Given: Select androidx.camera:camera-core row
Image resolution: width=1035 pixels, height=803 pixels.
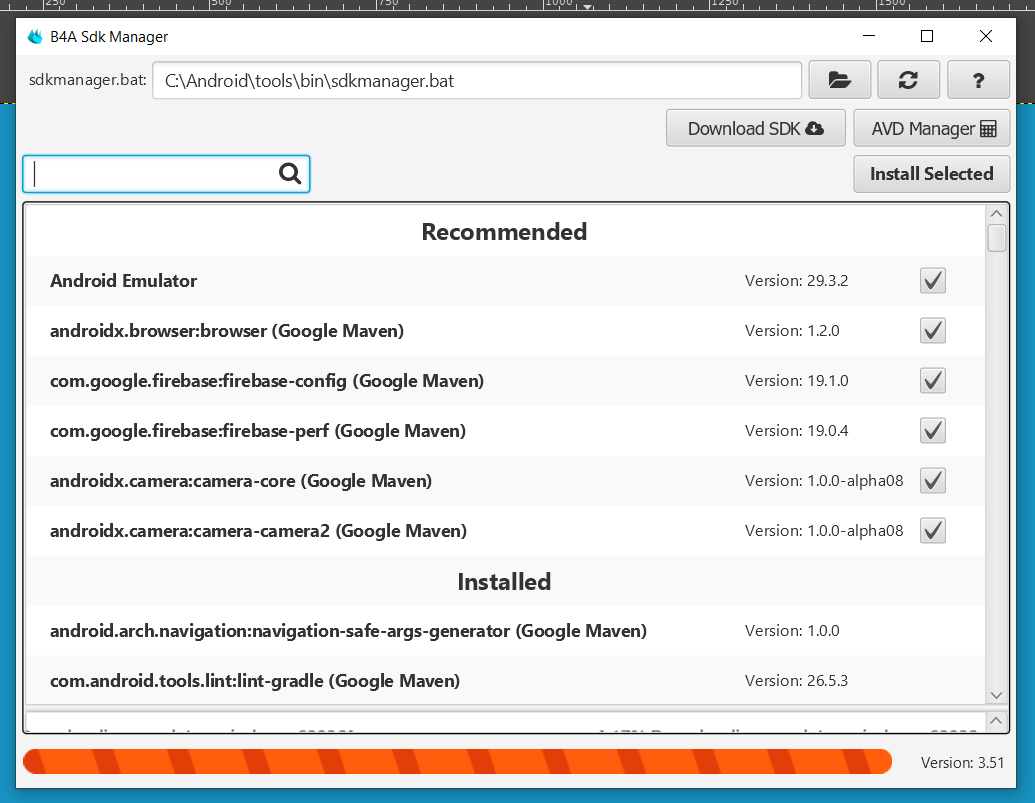Looking at the screenshot, I should (505, 480).
